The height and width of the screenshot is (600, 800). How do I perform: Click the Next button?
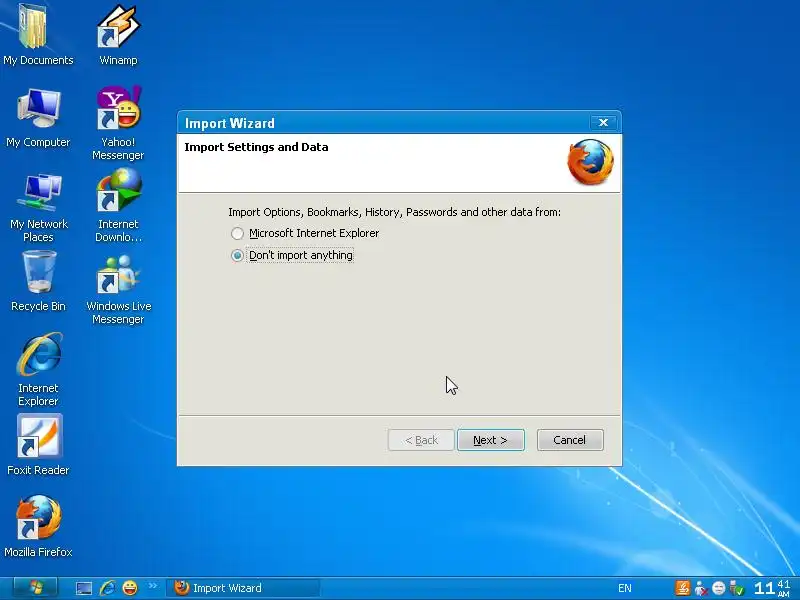pos(490,440)
